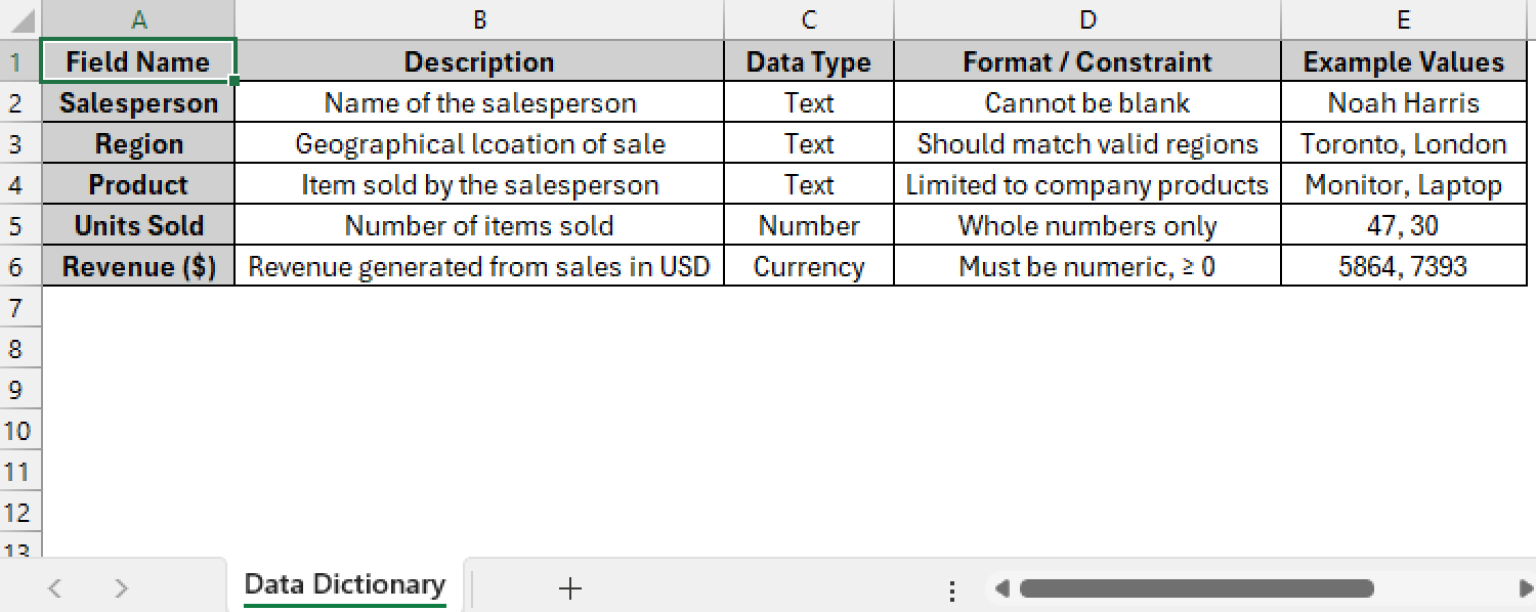This screenshot has height=612, width=1536.
Task: Open the sheet options kebab menu
Action: click(x=951, y=588)
